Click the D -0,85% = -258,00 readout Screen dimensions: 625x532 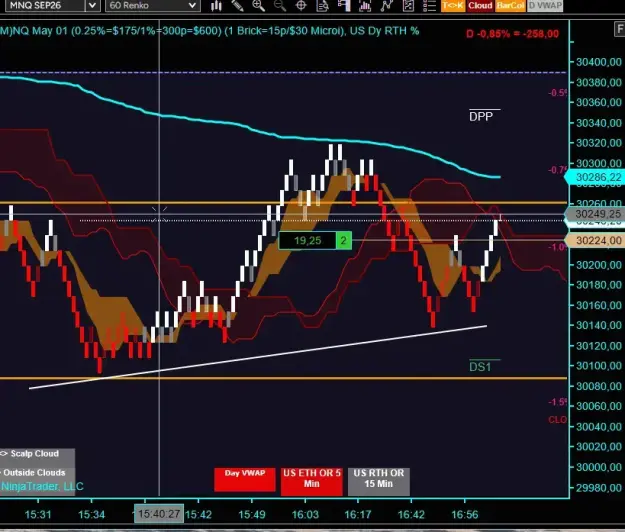512,34
